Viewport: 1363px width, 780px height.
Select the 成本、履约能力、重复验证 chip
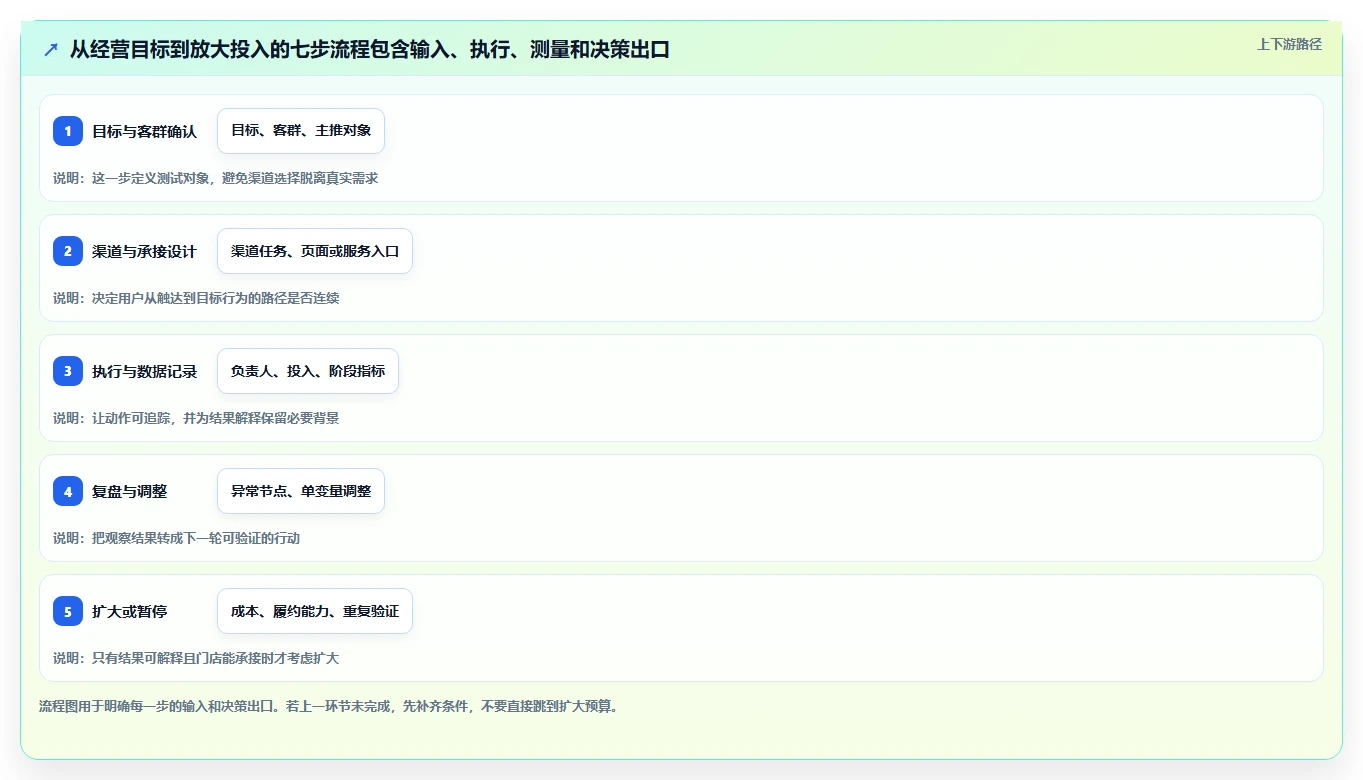315,611
